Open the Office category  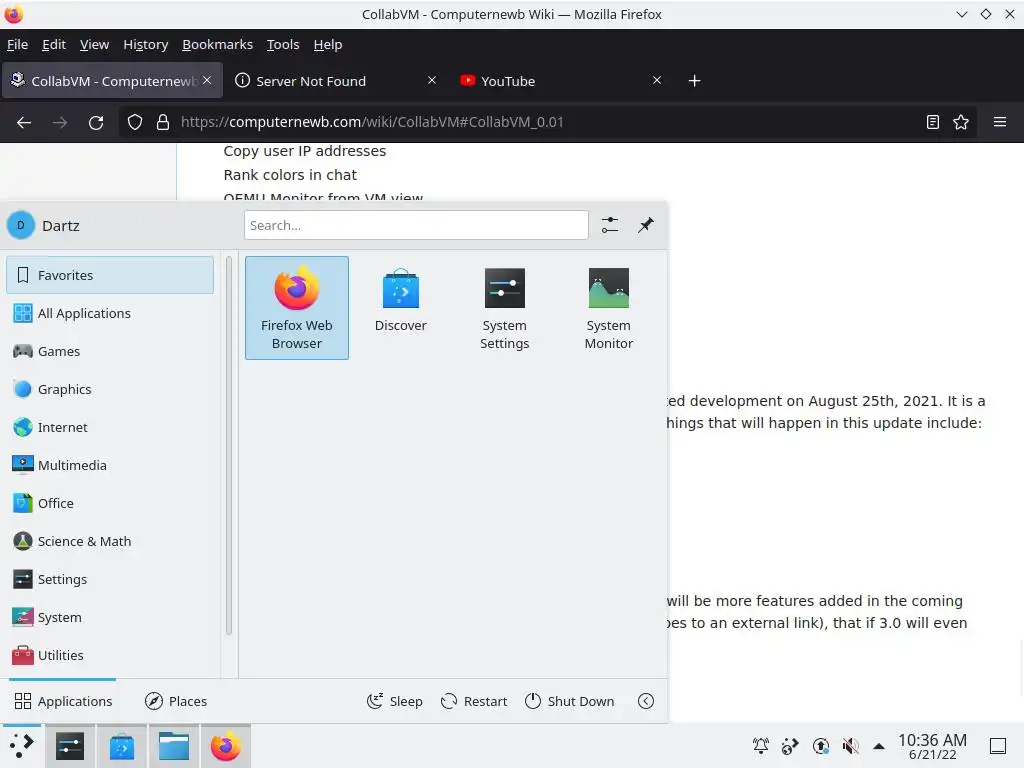click(110, 503)
